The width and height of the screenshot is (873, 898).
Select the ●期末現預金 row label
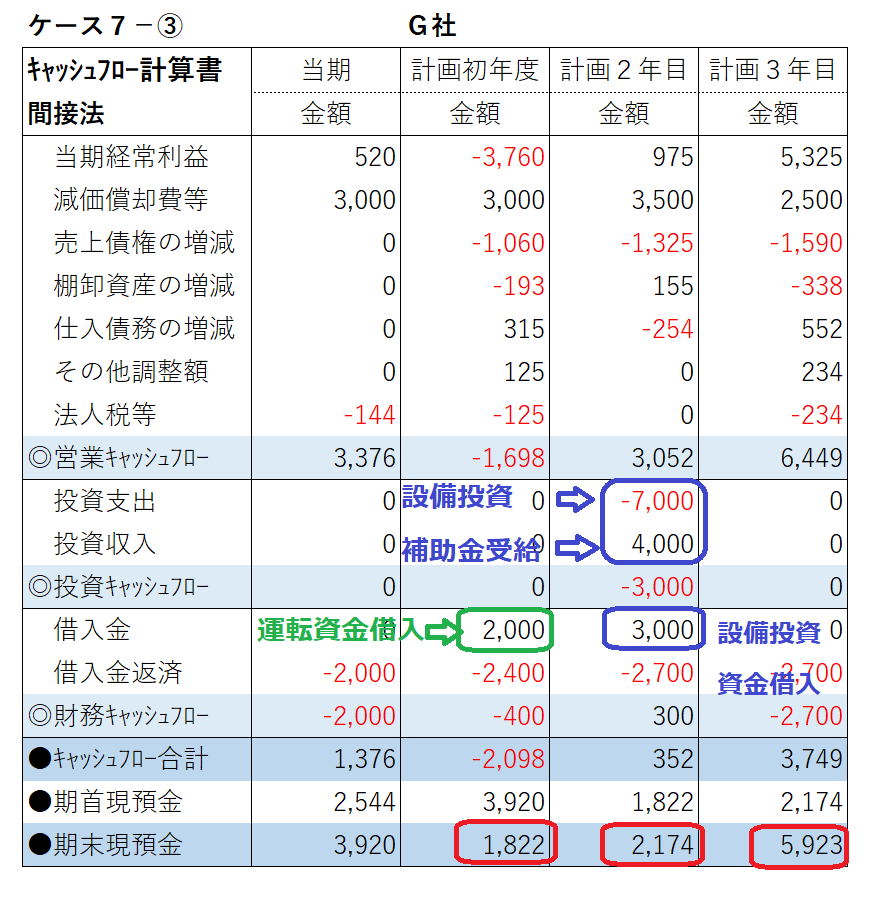(105, 845)
